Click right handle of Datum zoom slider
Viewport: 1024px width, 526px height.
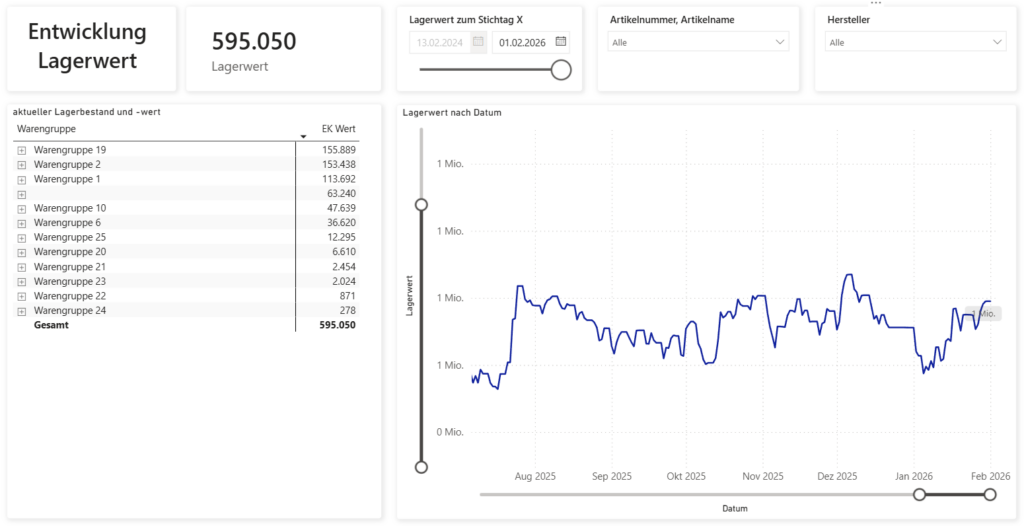pos(990,494)
